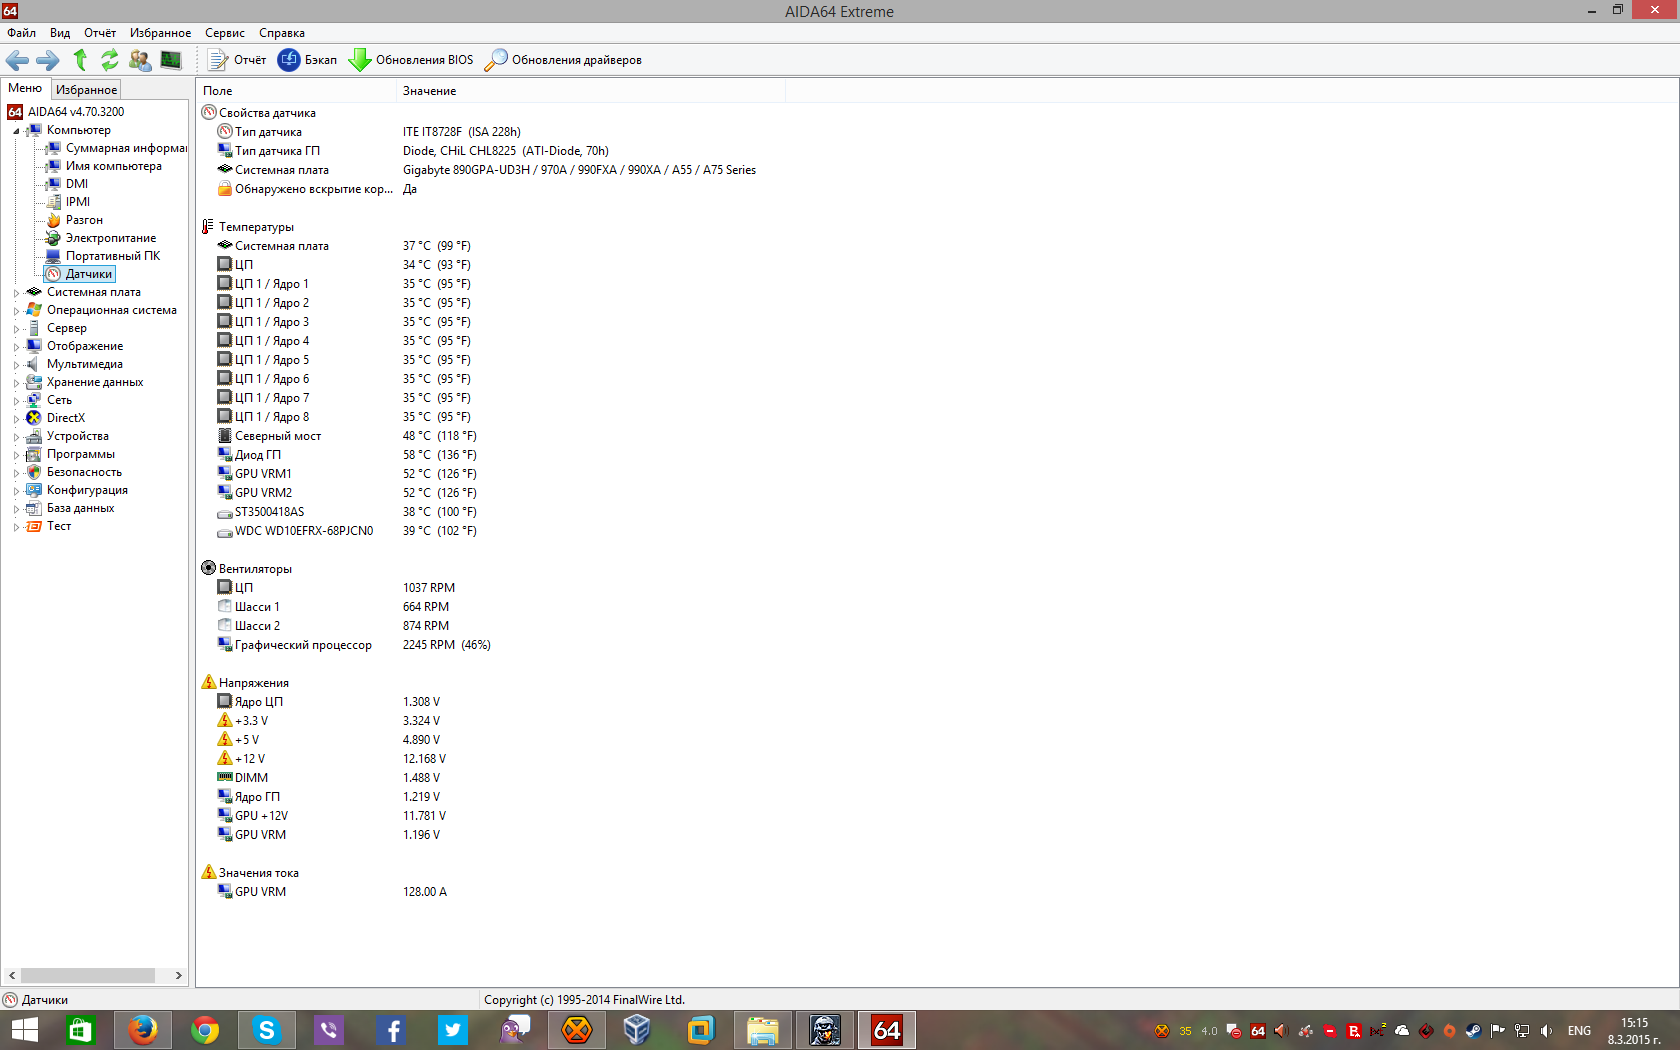Select the Устройства tree item
Viewport: 1680px width, 1050px height.
point(78,436)
